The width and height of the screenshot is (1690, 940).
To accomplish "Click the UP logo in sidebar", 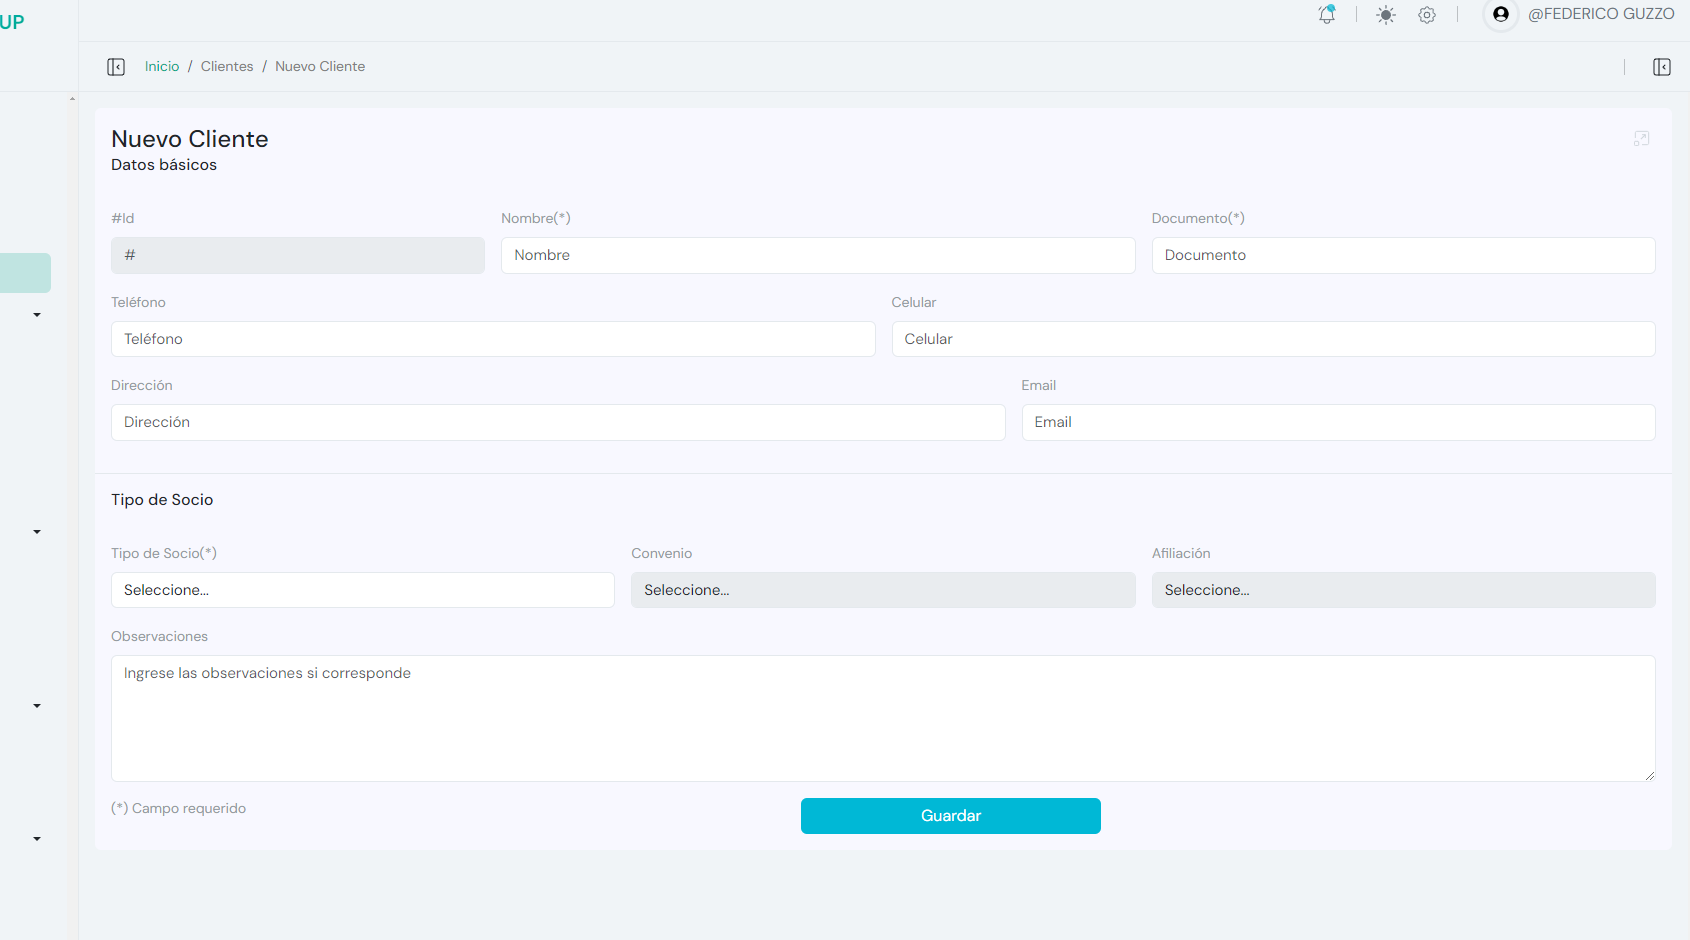I will (x=12, y=22).
